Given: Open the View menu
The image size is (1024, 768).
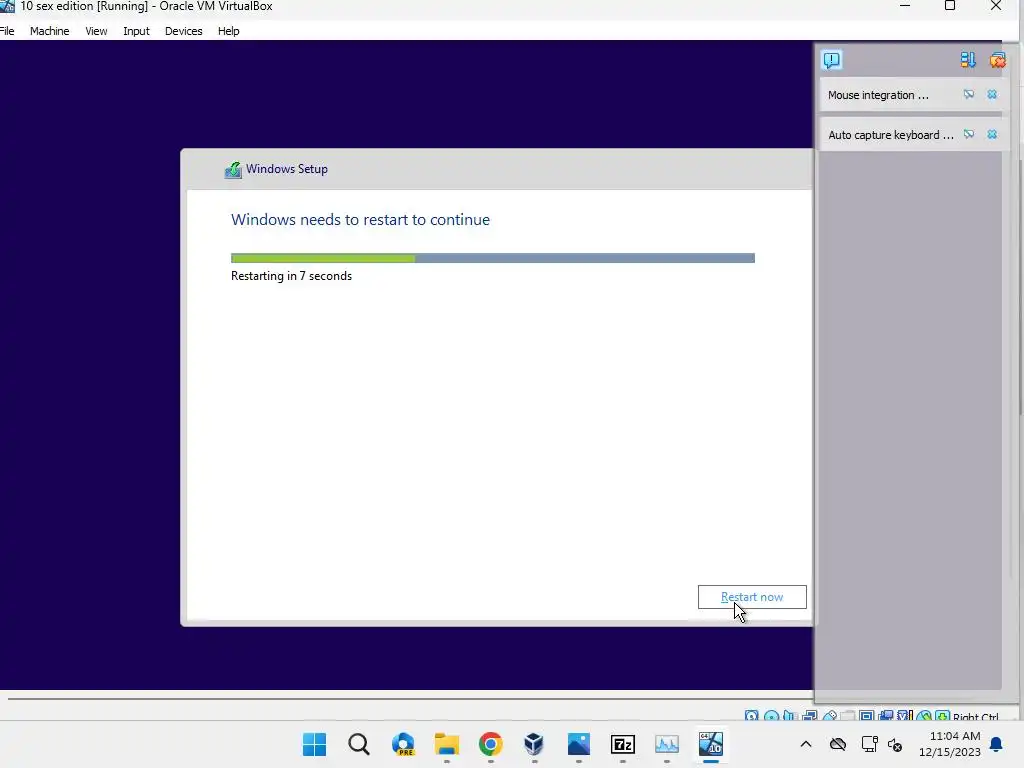Looking at the screenshot, I should (x=96, y=31).
